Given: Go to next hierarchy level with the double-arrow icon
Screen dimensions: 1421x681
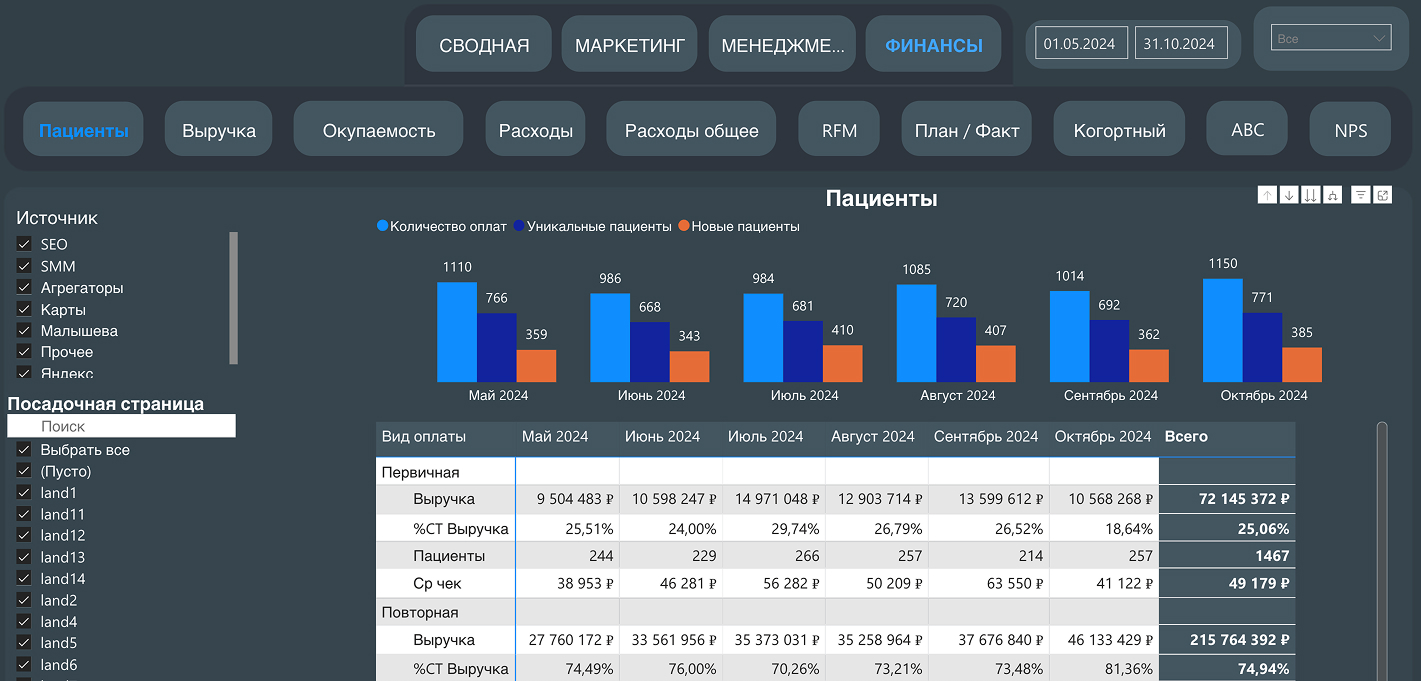Looking at the screenshot, I should click(x=1310, y=196).
